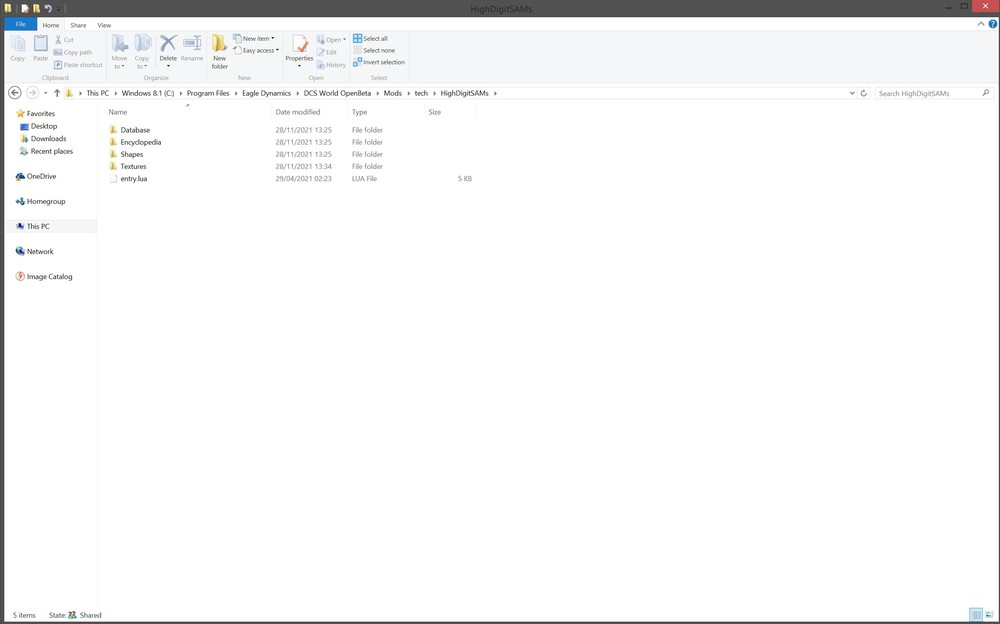Sort by the Type column header
This screenshot has width=1000, height=624.
pos(360,112)
